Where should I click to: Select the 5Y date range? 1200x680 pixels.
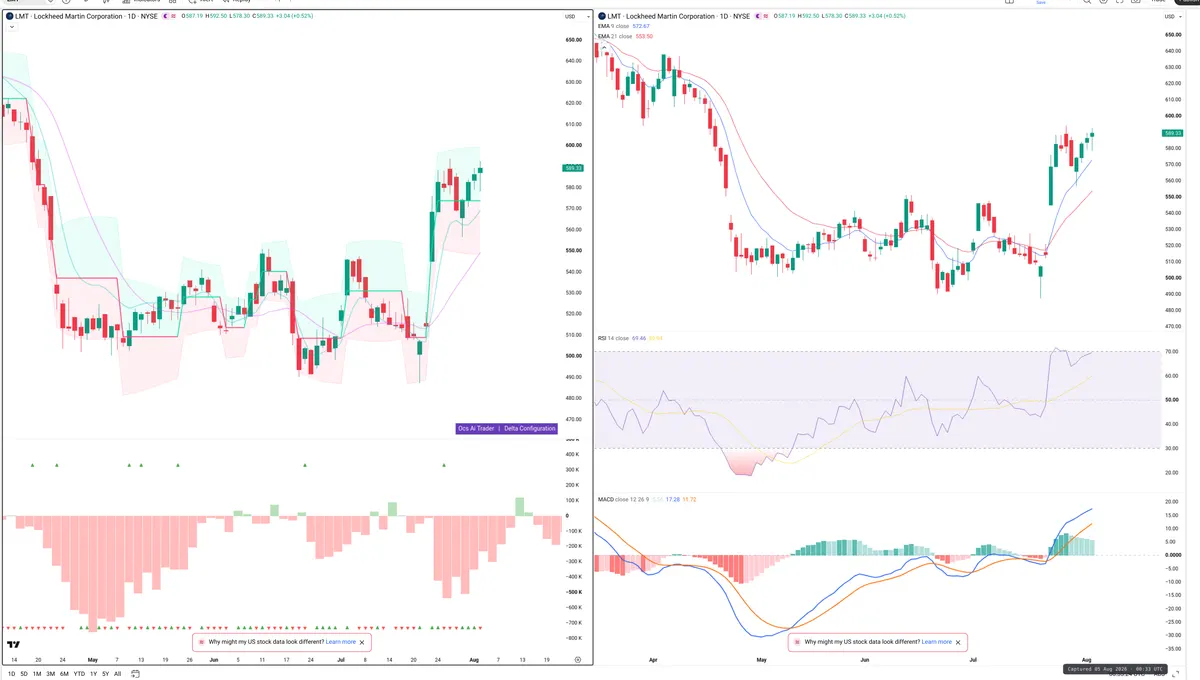pyautogui.click(x=105, y=674)
